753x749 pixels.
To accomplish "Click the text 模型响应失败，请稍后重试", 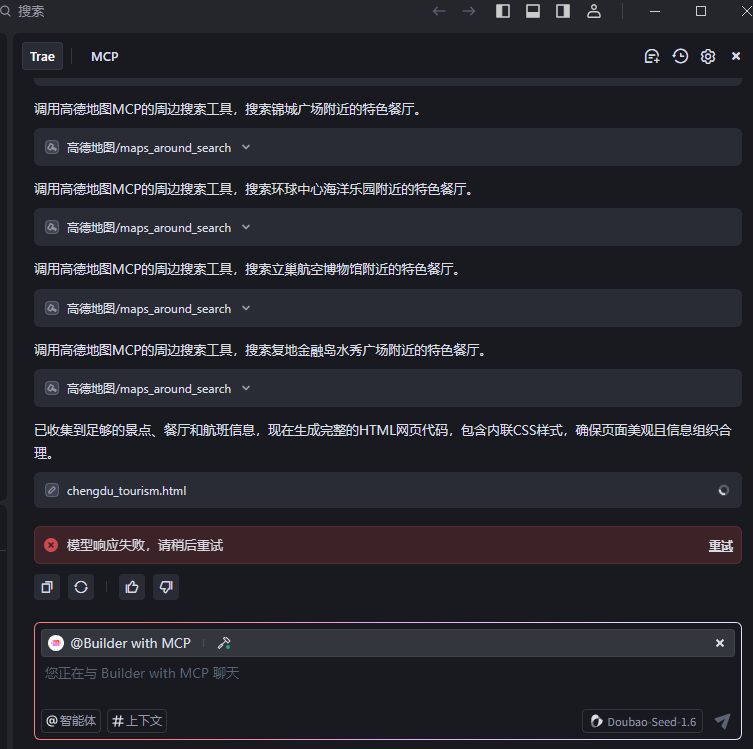I will [145, 545].
